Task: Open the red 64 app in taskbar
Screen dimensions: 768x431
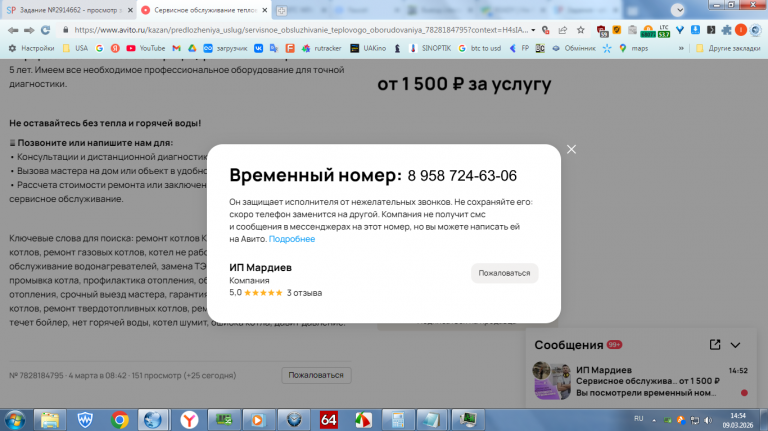Action: [x=328, y=420]
